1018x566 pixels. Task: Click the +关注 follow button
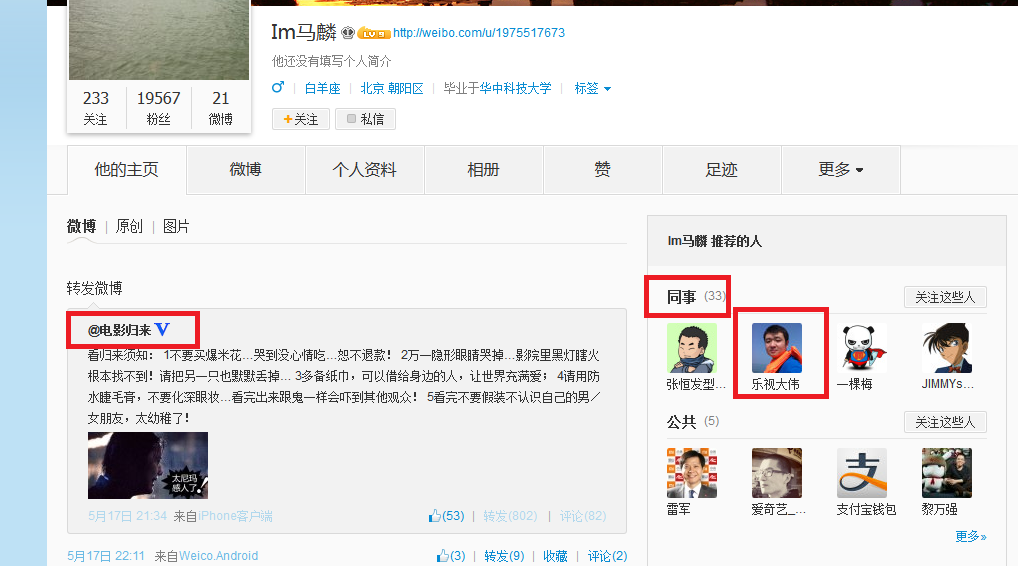point(301,119)
